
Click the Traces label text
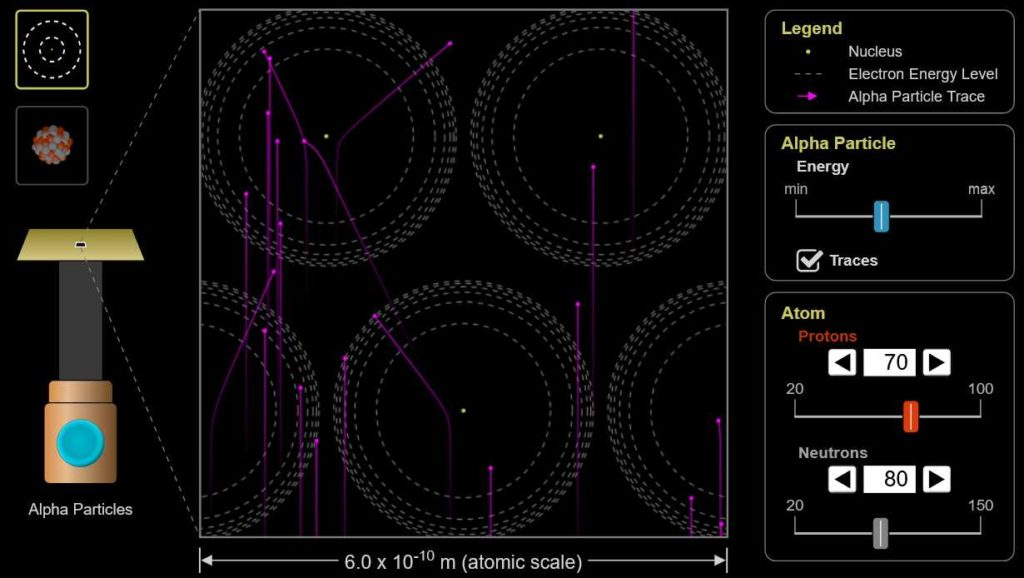point(853,260)
